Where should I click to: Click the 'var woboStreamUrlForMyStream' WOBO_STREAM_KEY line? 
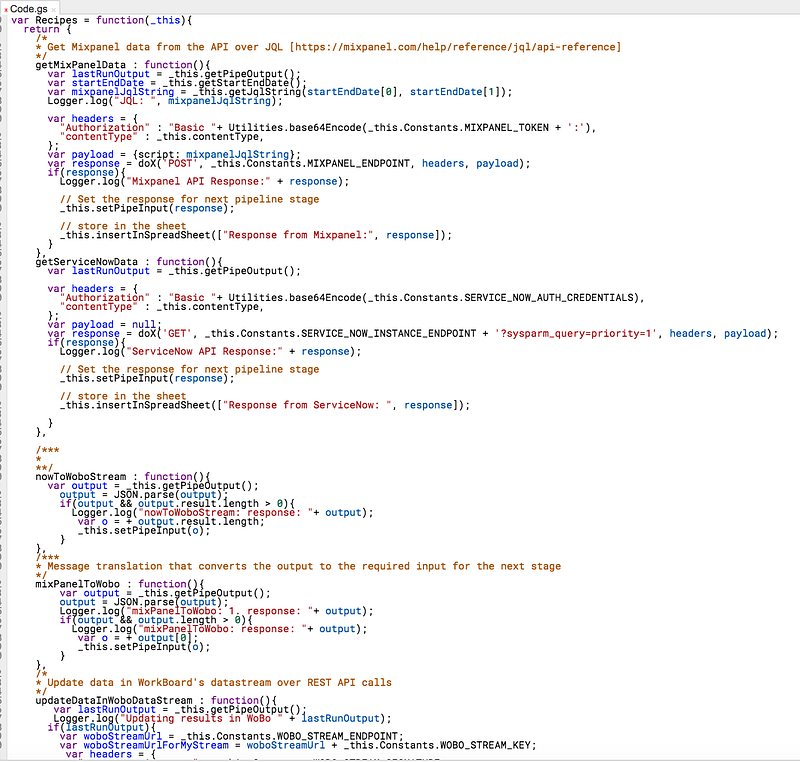click(298, 745)
